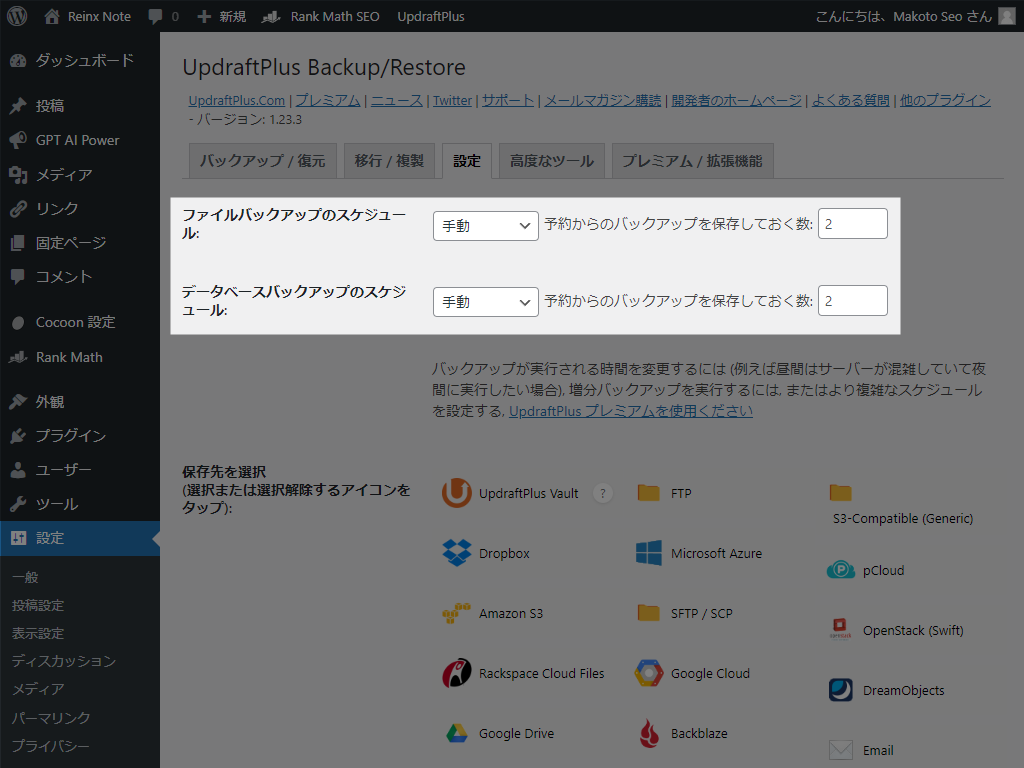Open ユーザー menu in sidebar
The image size is (1024, 768).
tap(80, 470)
